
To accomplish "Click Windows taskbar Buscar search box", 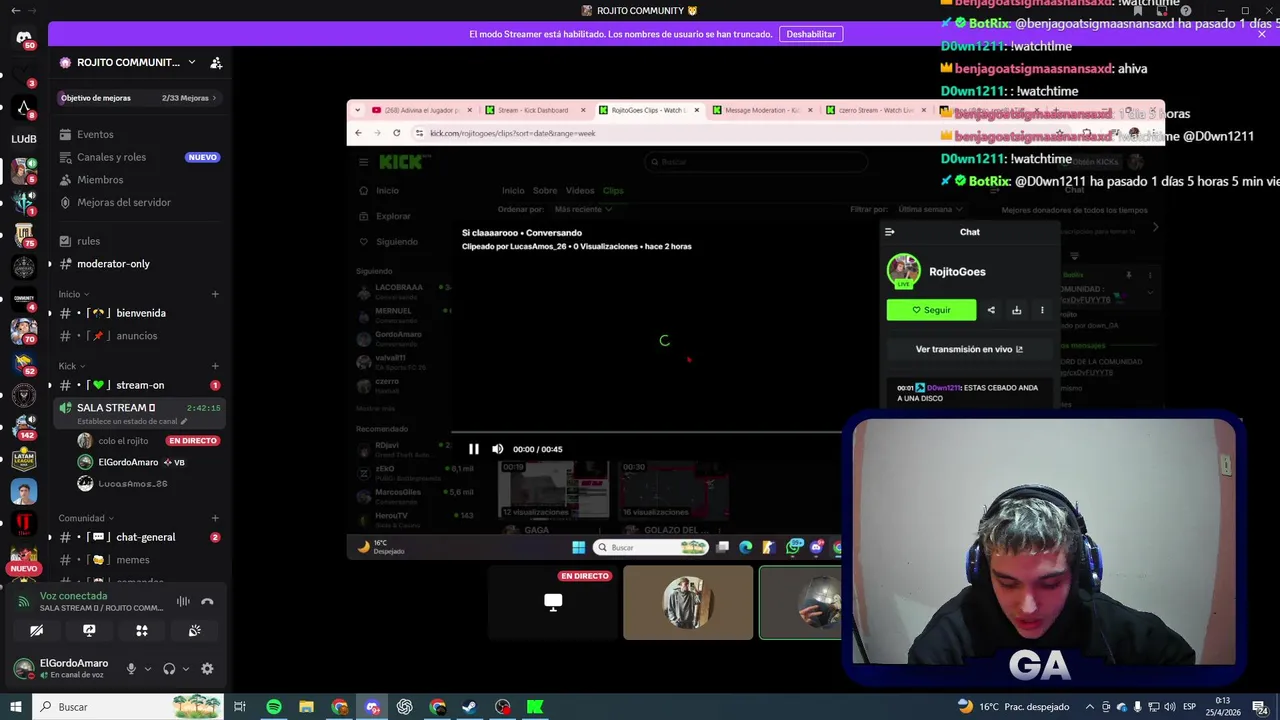I will coord(128,707).
